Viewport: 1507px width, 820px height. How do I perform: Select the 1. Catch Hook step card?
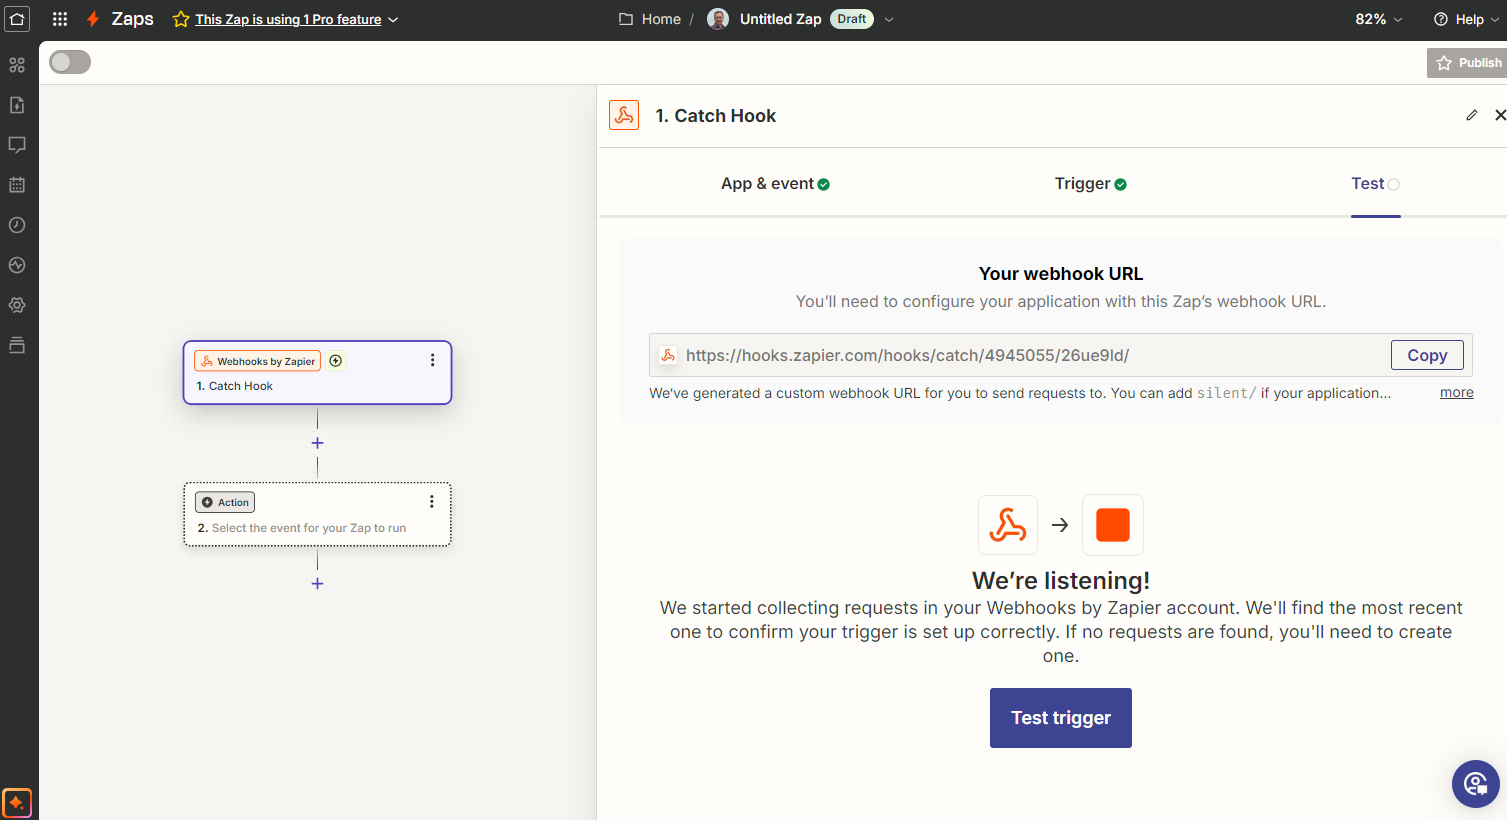[x=317, y=373]
